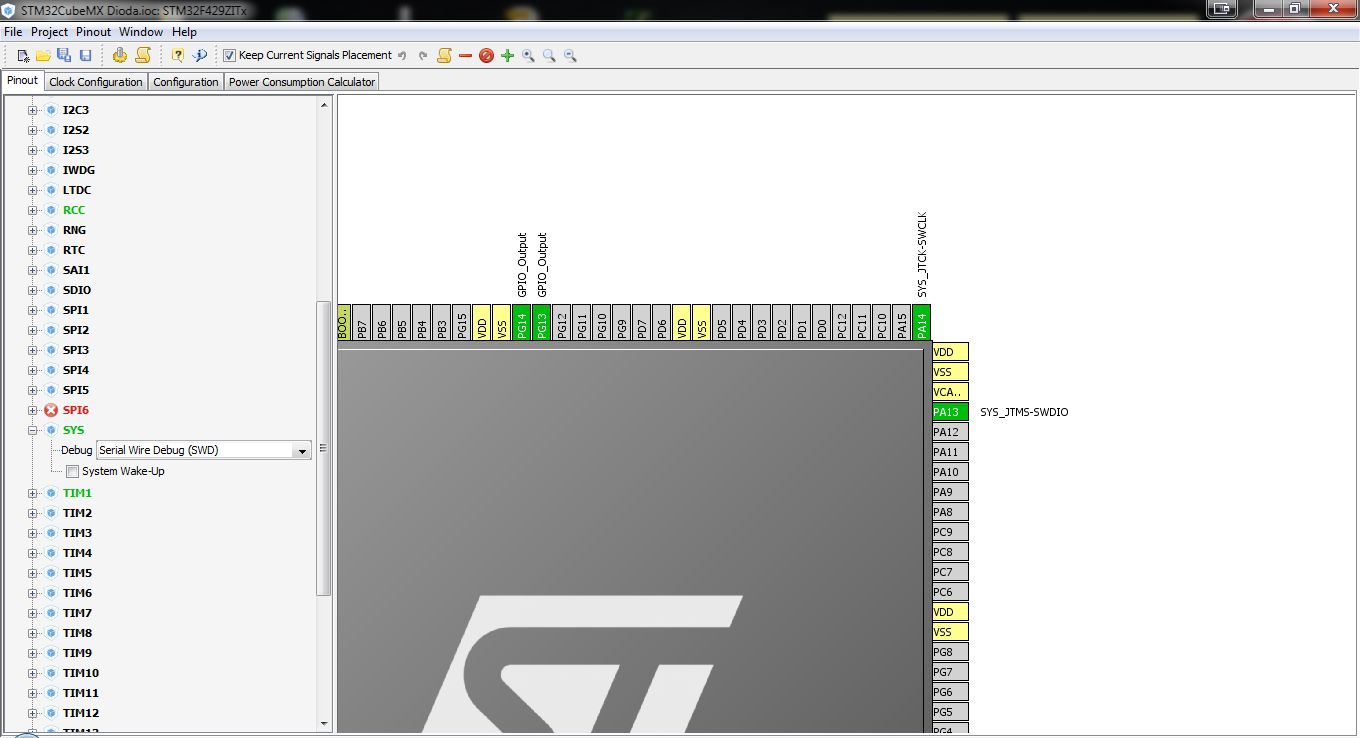Click the STM32CubeMX application icon in title bar
The height and width of the screenshot is (738, 1360).
pyautogui.click(x=9, y=9)
